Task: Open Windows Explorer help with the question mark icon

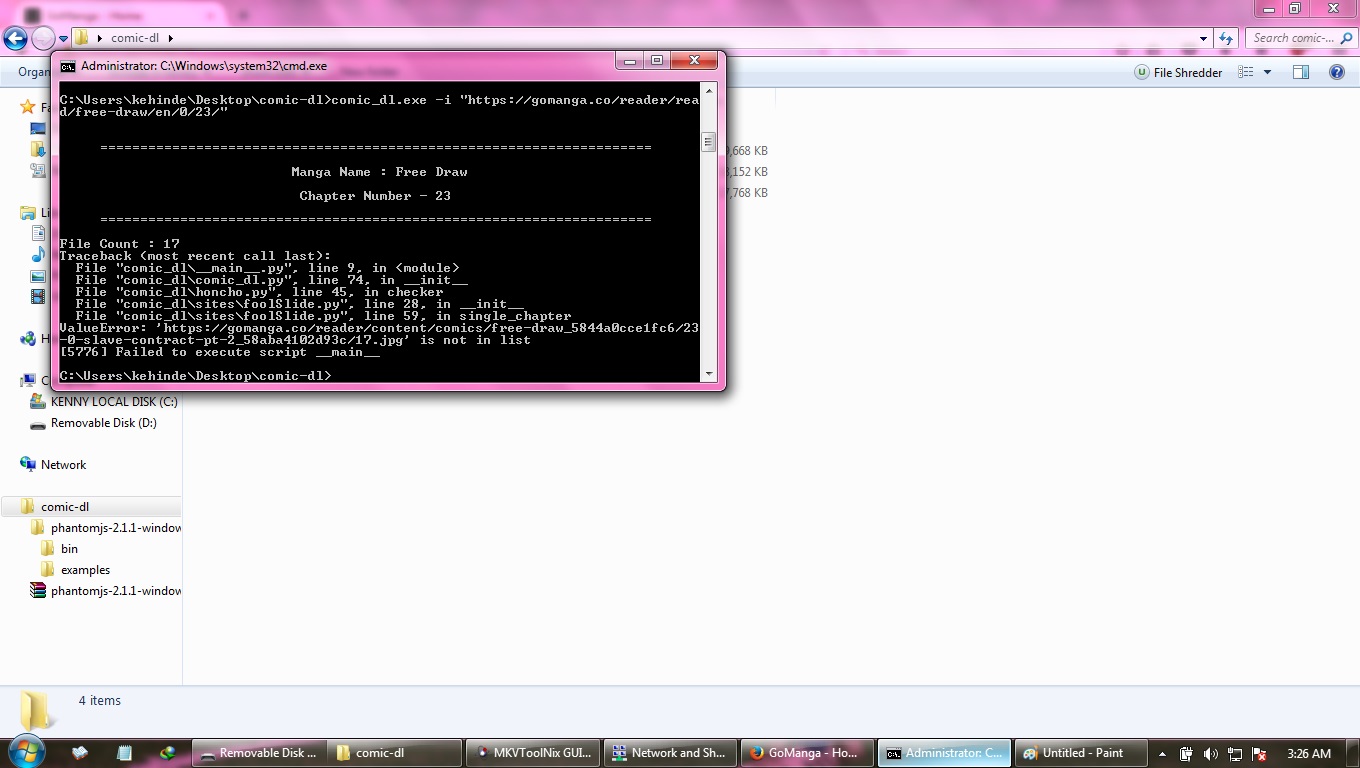Action: (x=1337, y=72)
